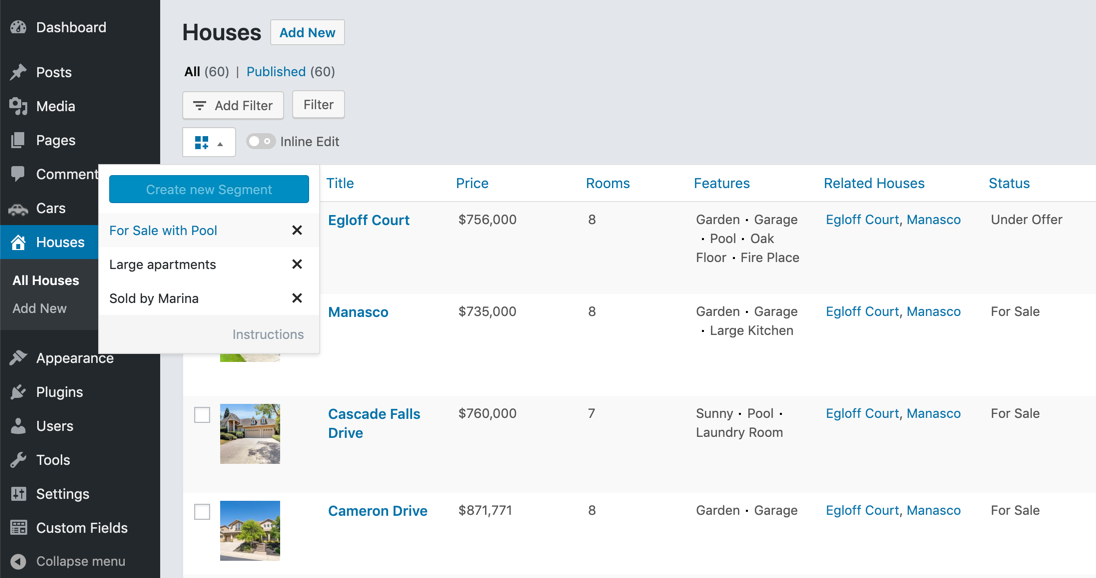Remove the Sold by Marina segment
Viewport: 1096px width, 578px height.
click(297, 298)
